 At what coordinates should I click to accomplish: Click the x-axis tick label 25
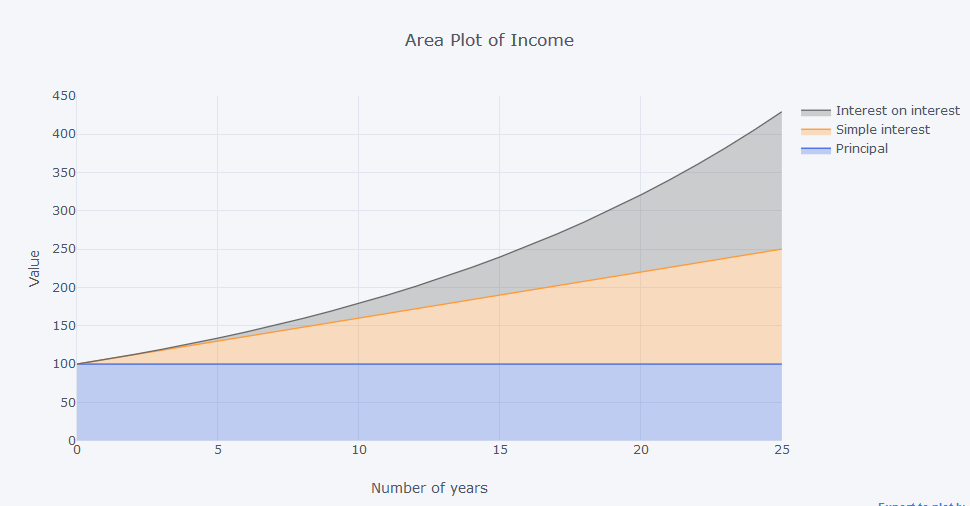(x=782, y=450)
